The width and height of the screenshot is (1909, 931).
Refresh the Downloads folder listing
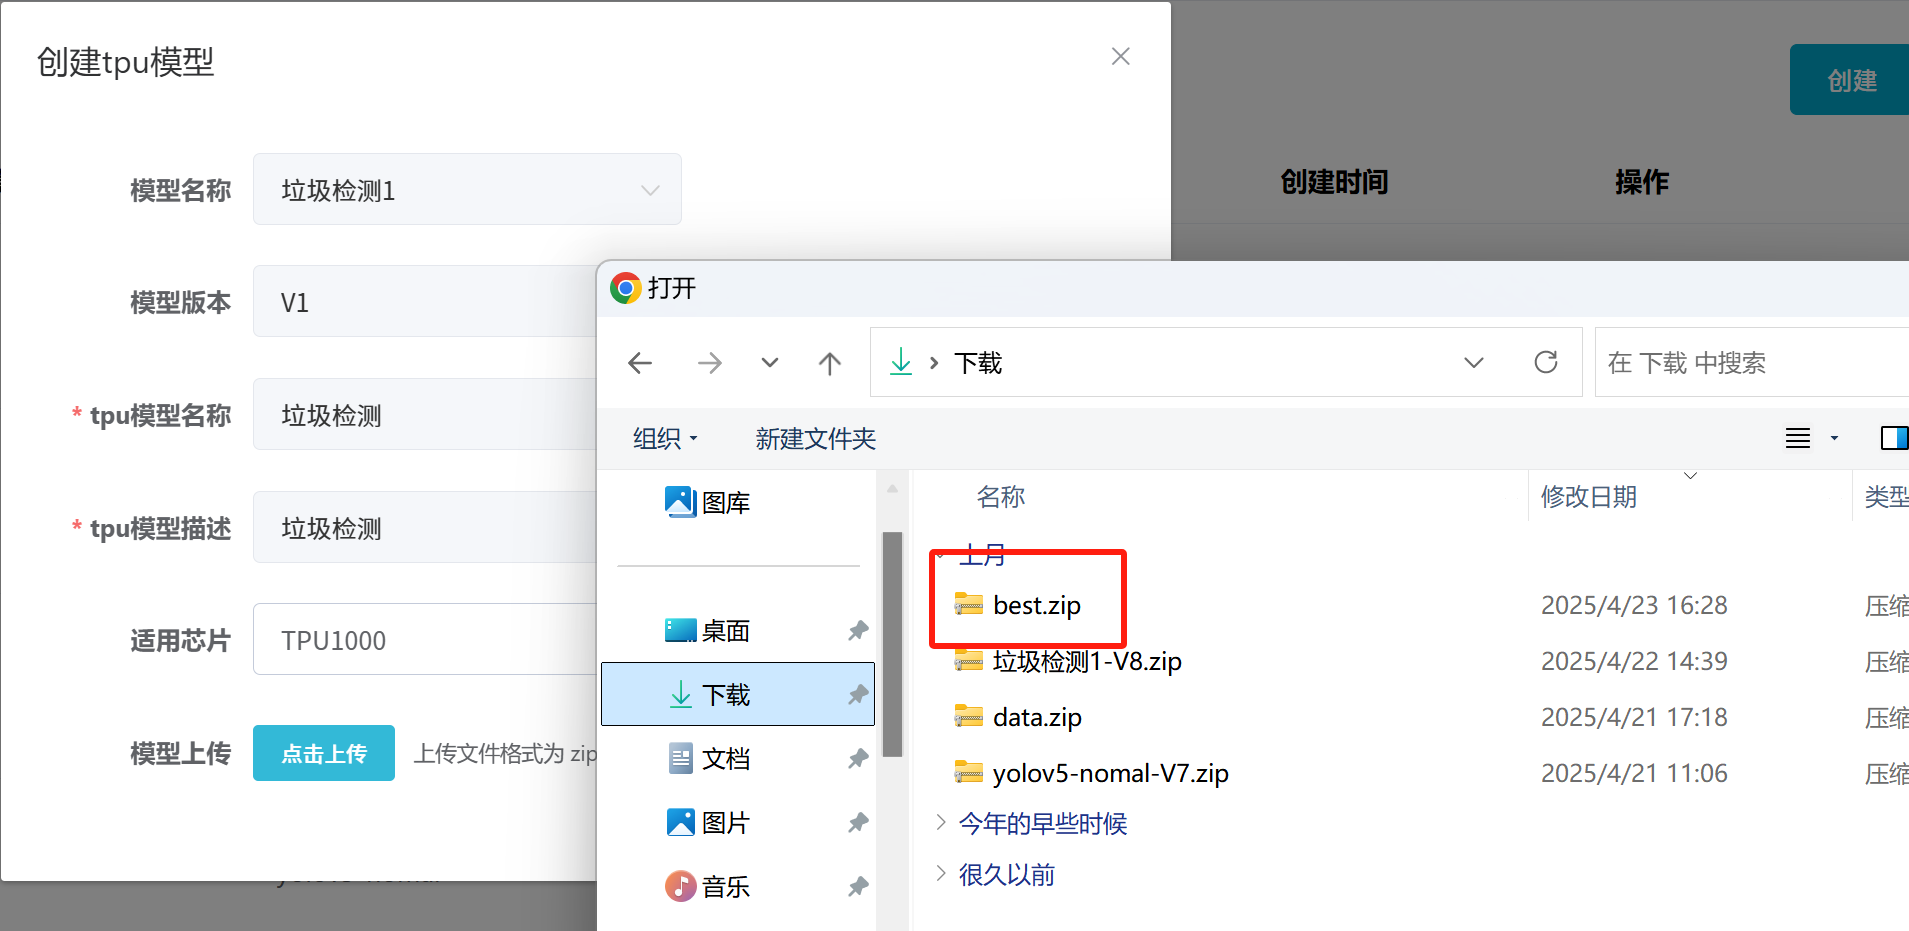1545,362
